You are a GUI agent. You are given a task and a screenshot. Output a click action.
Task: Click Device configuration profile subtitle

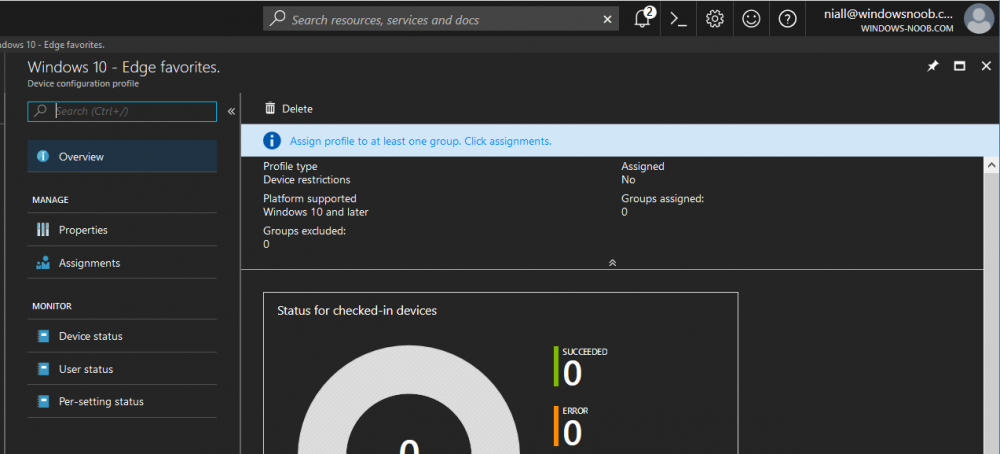[x=83, y=84]
